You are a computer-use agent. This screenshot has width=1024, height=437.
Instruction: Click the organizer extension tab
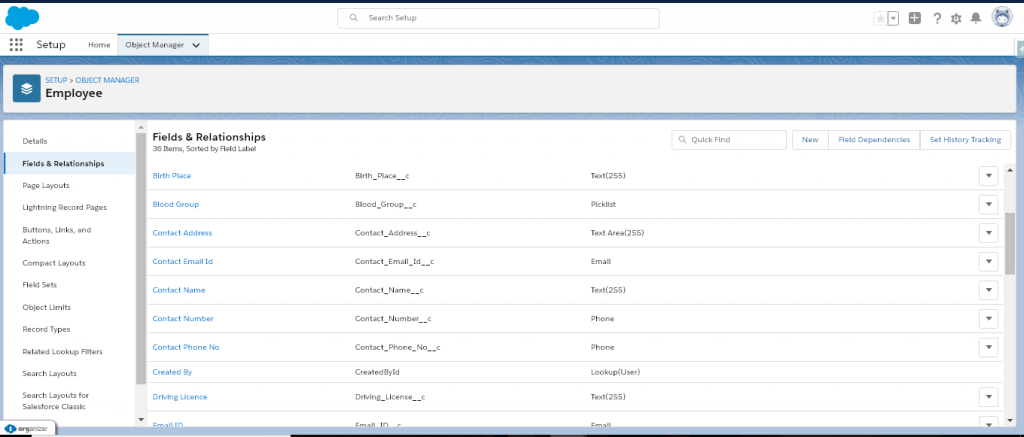point(27,429)
